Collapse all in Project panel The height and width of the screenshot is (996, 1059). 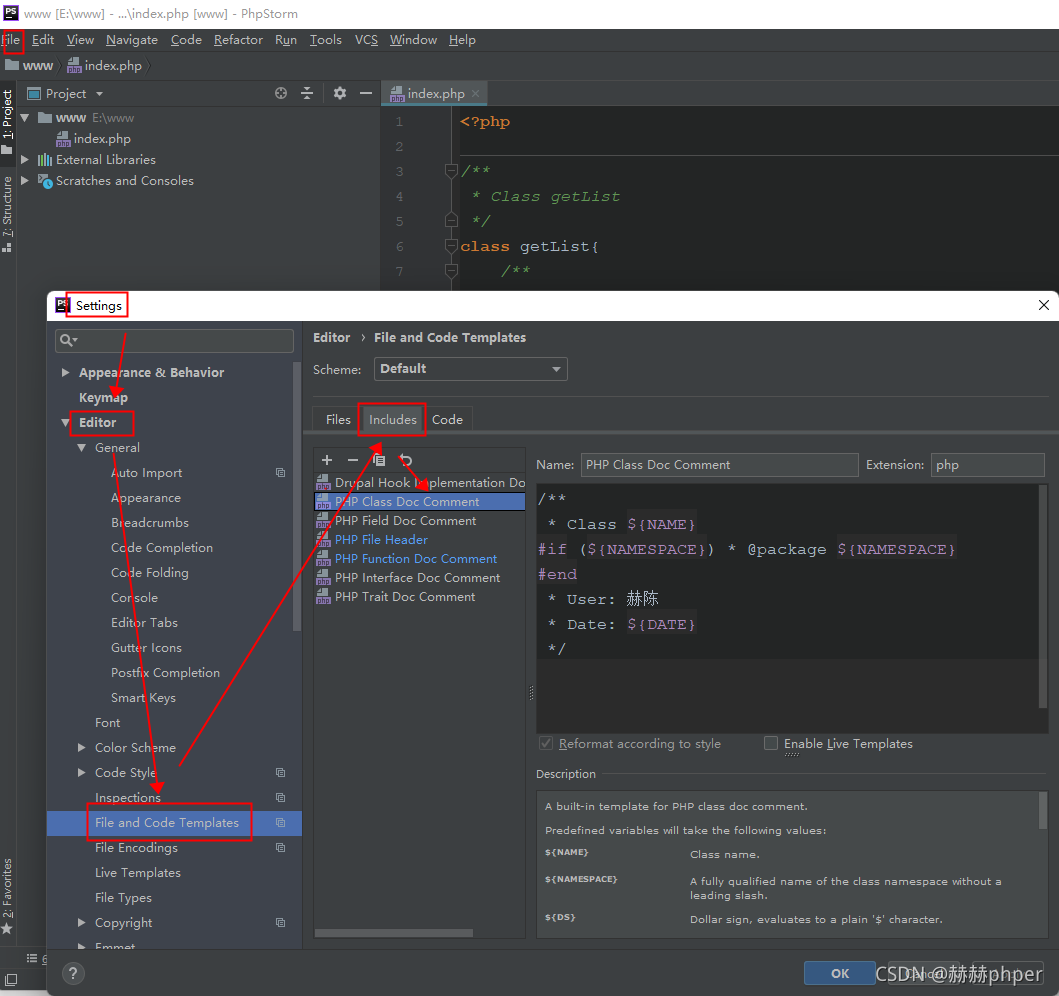(x=307, y=92)
